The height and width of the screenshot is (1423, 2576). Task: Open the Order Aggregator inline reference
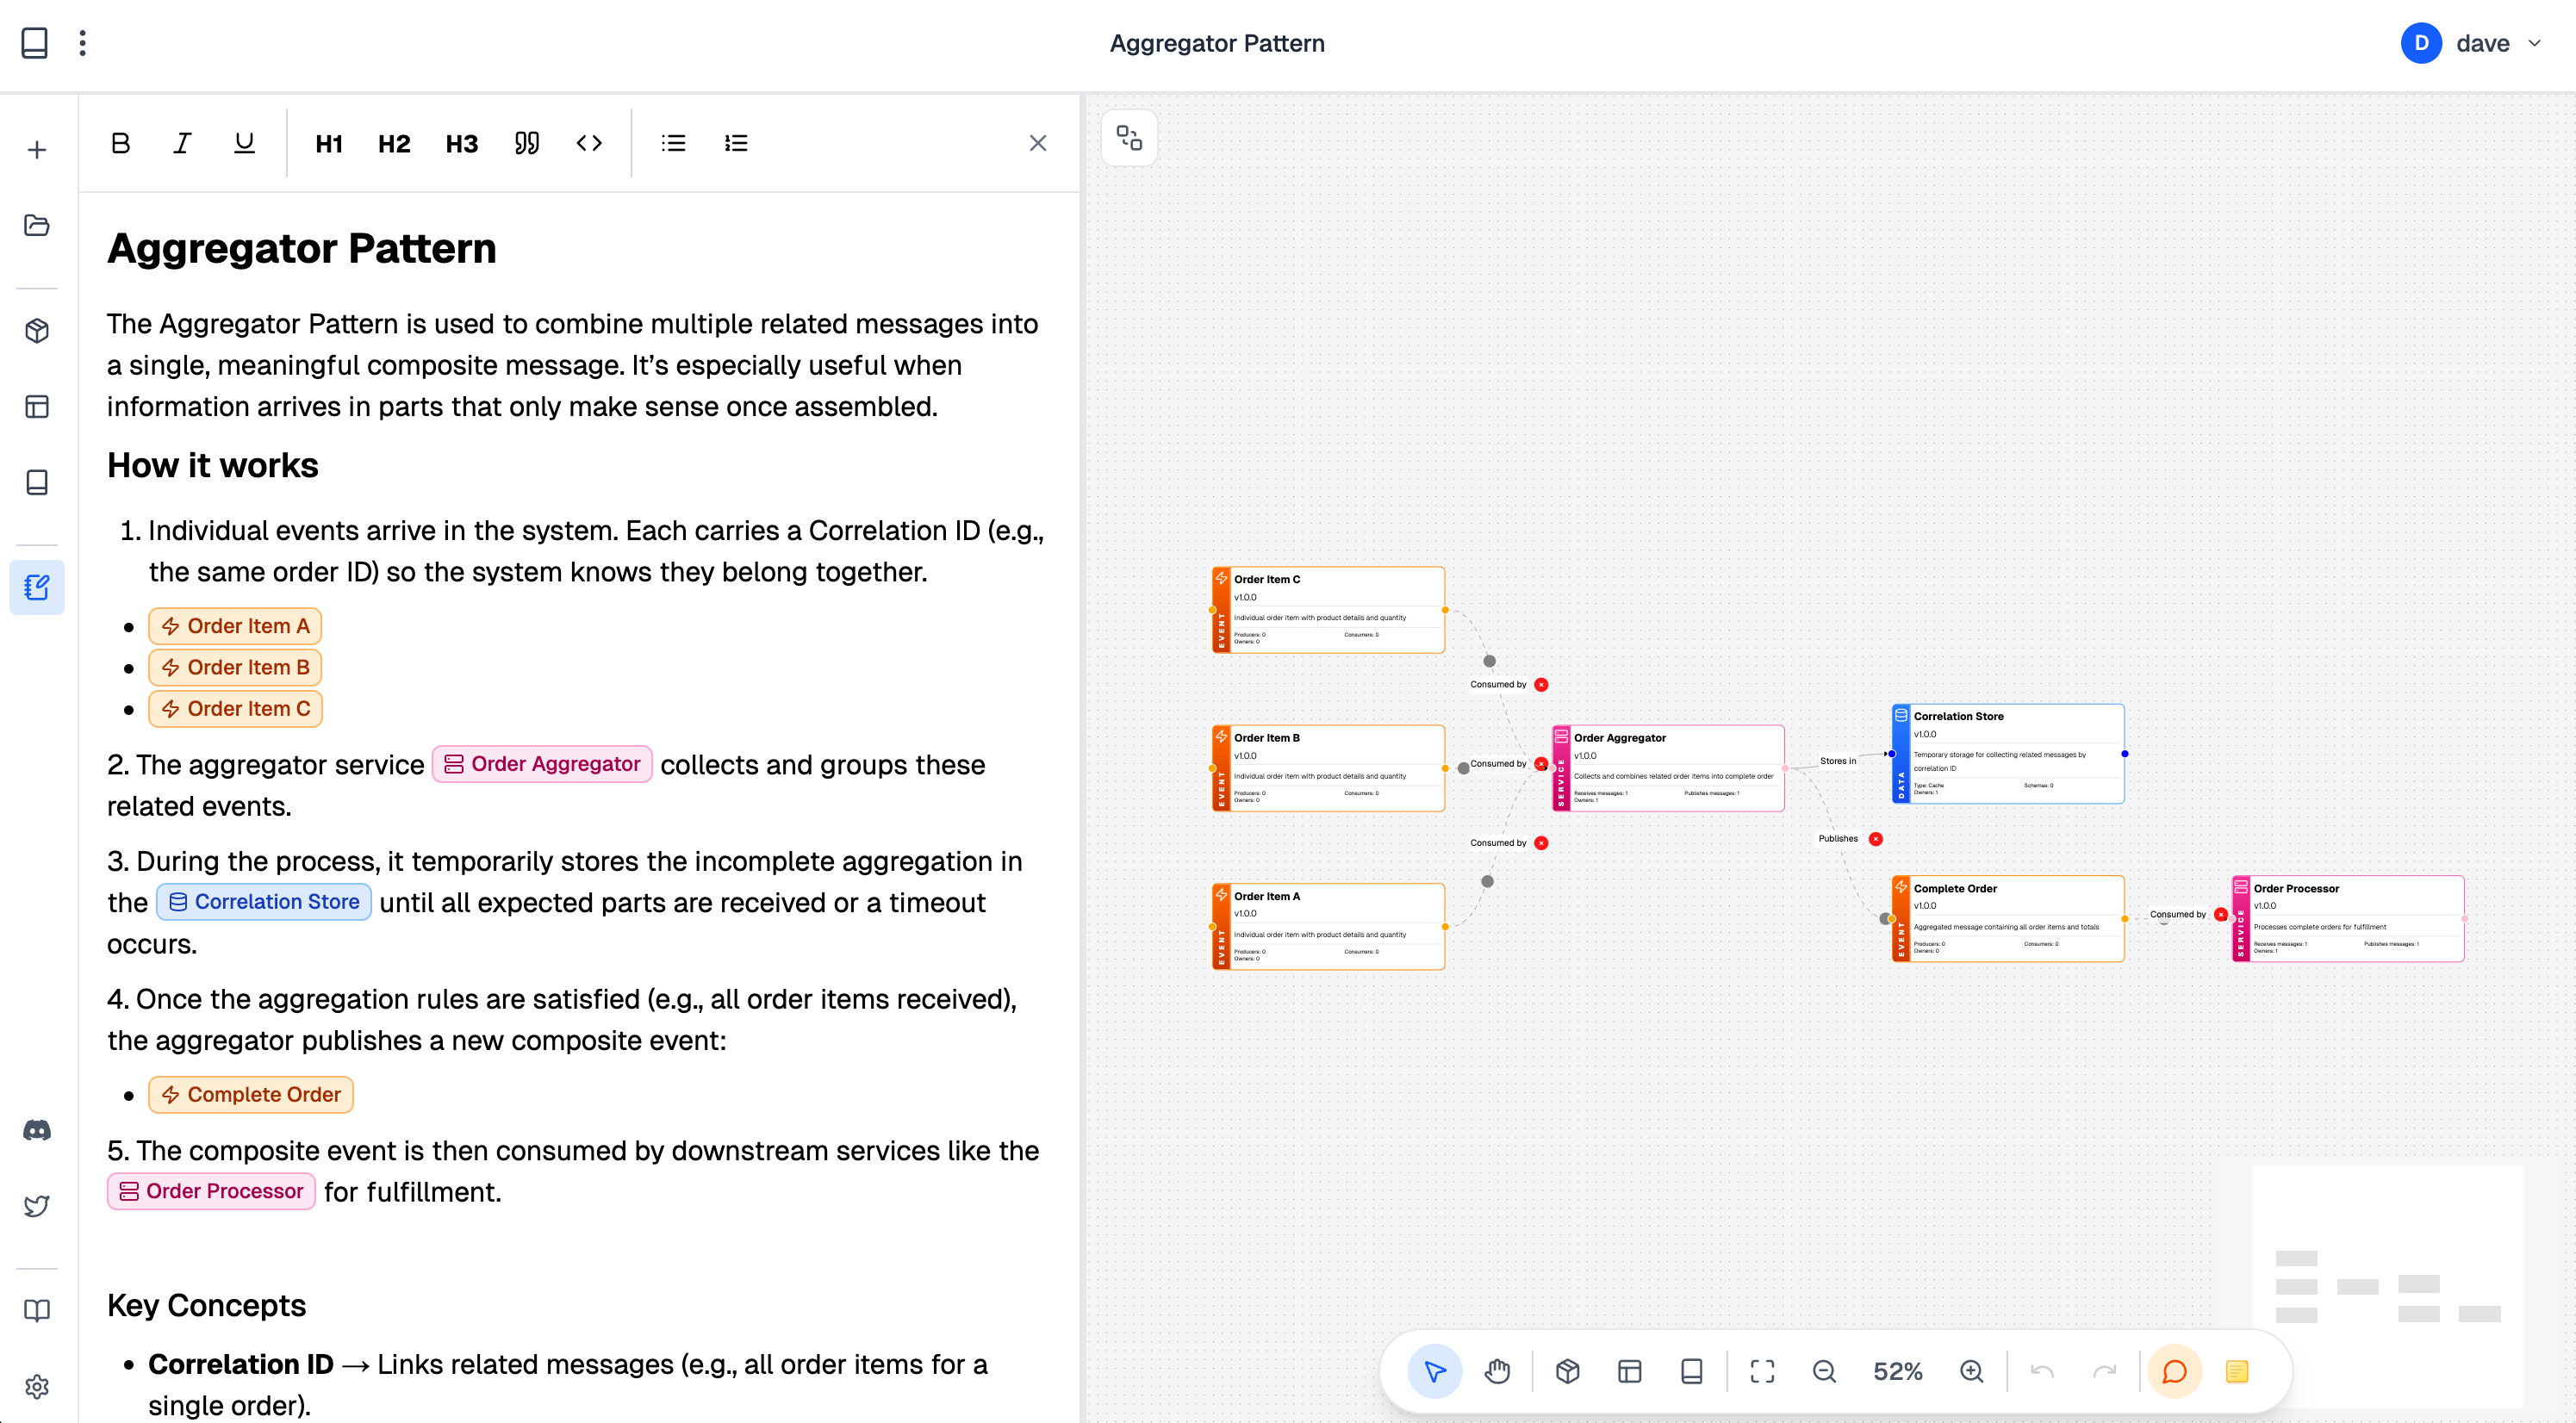(x=542, y=763)
